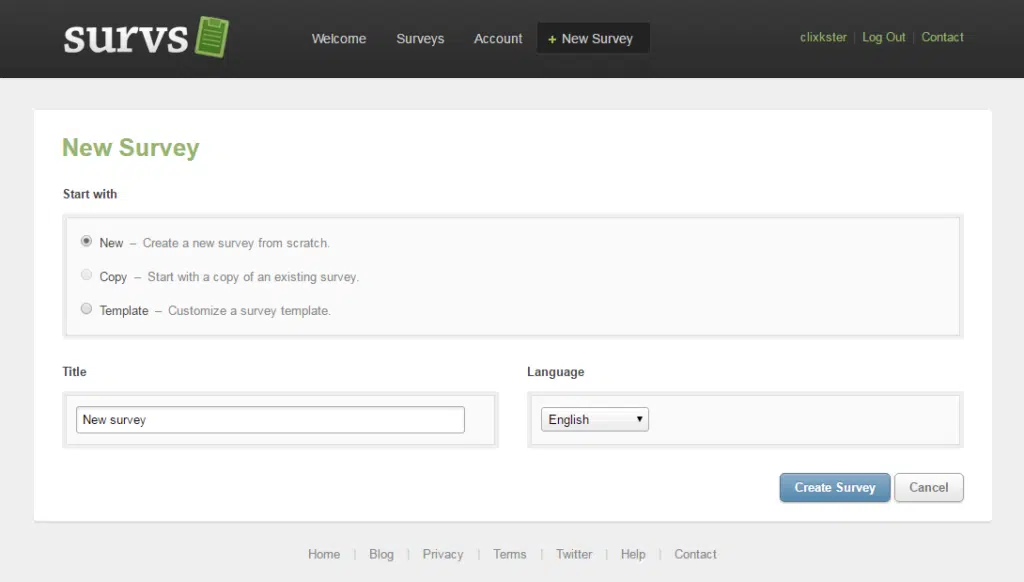This screenshot has width=1024, height=582.
Task: Open Contact link in the header
Action: pyautogui.click(x=942, y=37)
